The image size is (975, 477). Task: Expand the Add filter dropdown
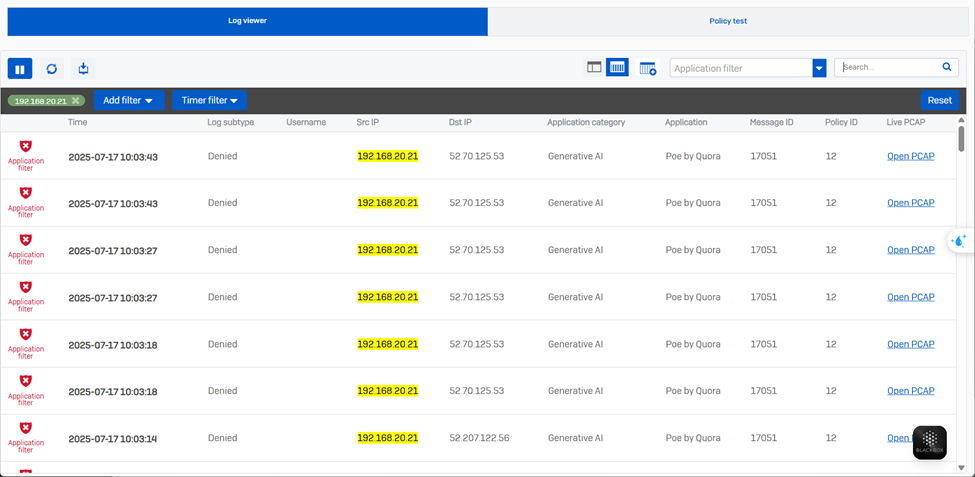[129, 100]
